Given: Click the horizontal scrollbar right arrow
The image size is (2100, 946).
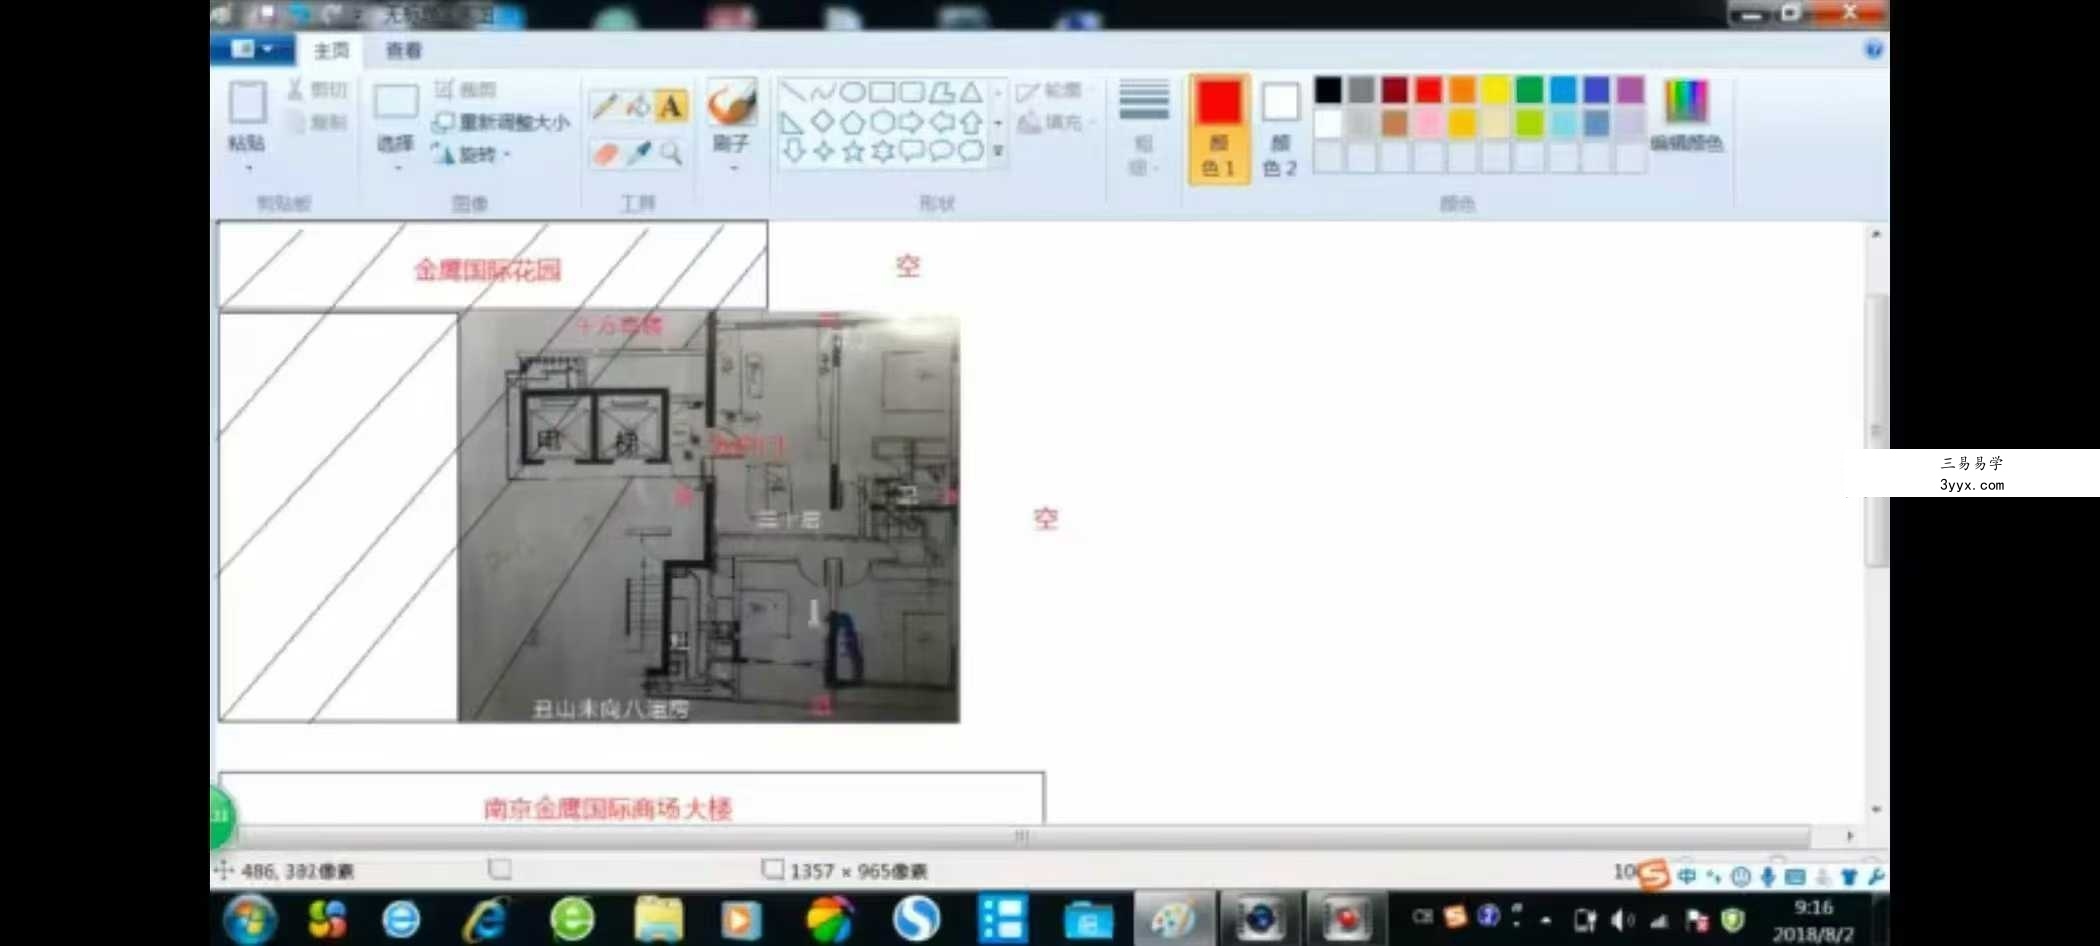Looking at the screenshot, I should tap(1850, 836).
